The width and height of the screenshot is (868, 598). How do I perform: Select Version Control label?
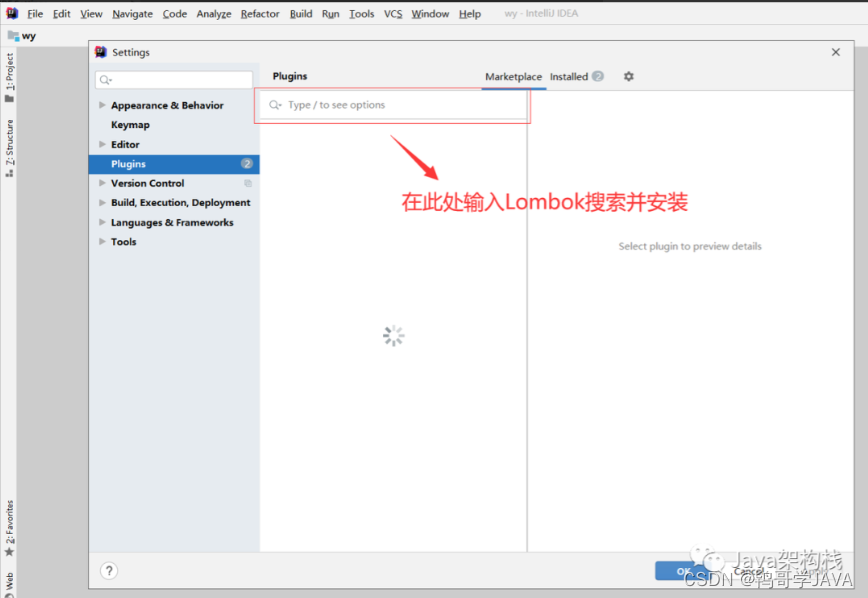[x=147, y=183]
